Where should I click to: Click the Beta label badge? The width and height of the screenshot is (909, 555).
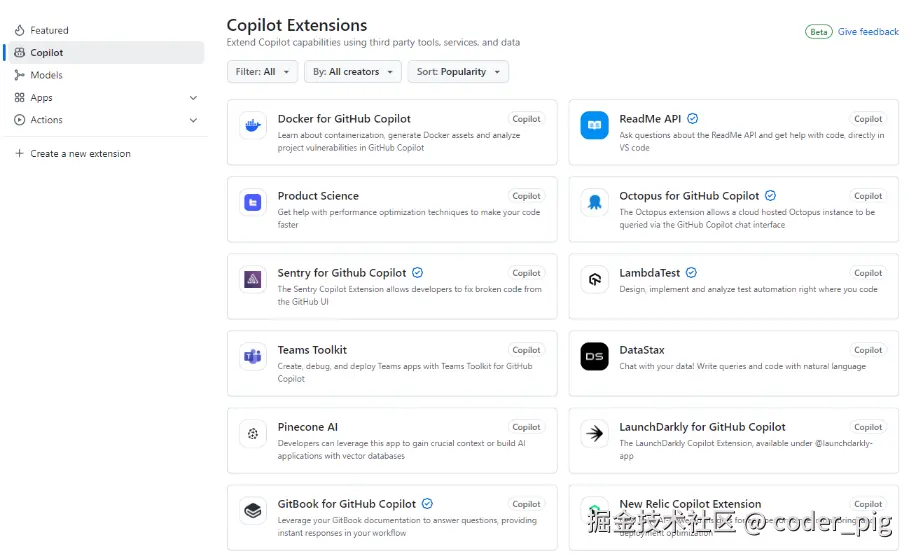(x=819, y=32)
